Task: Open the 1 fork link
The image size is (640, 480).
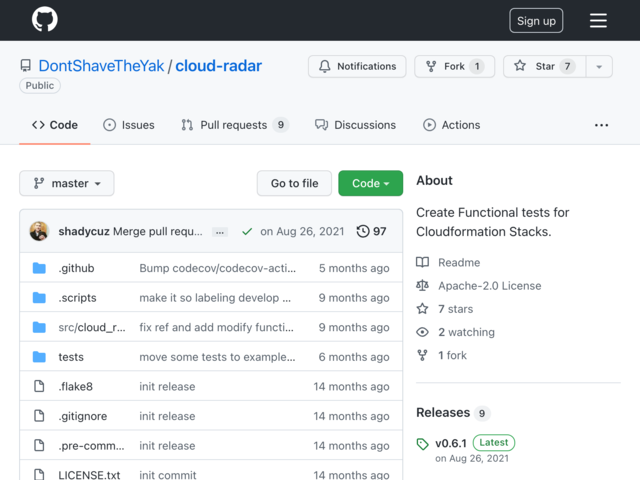Action: tap(452, 356)
